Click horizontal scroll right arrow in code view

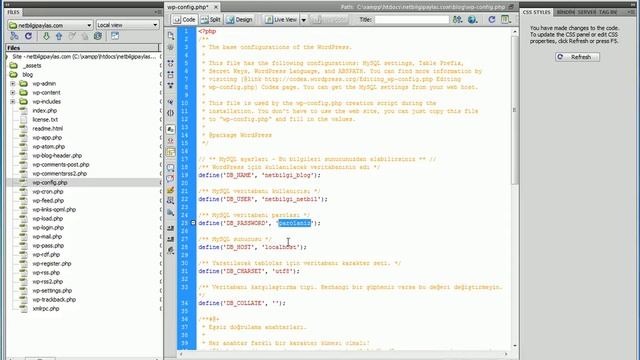pyautogui.click(x=507, y=354)
